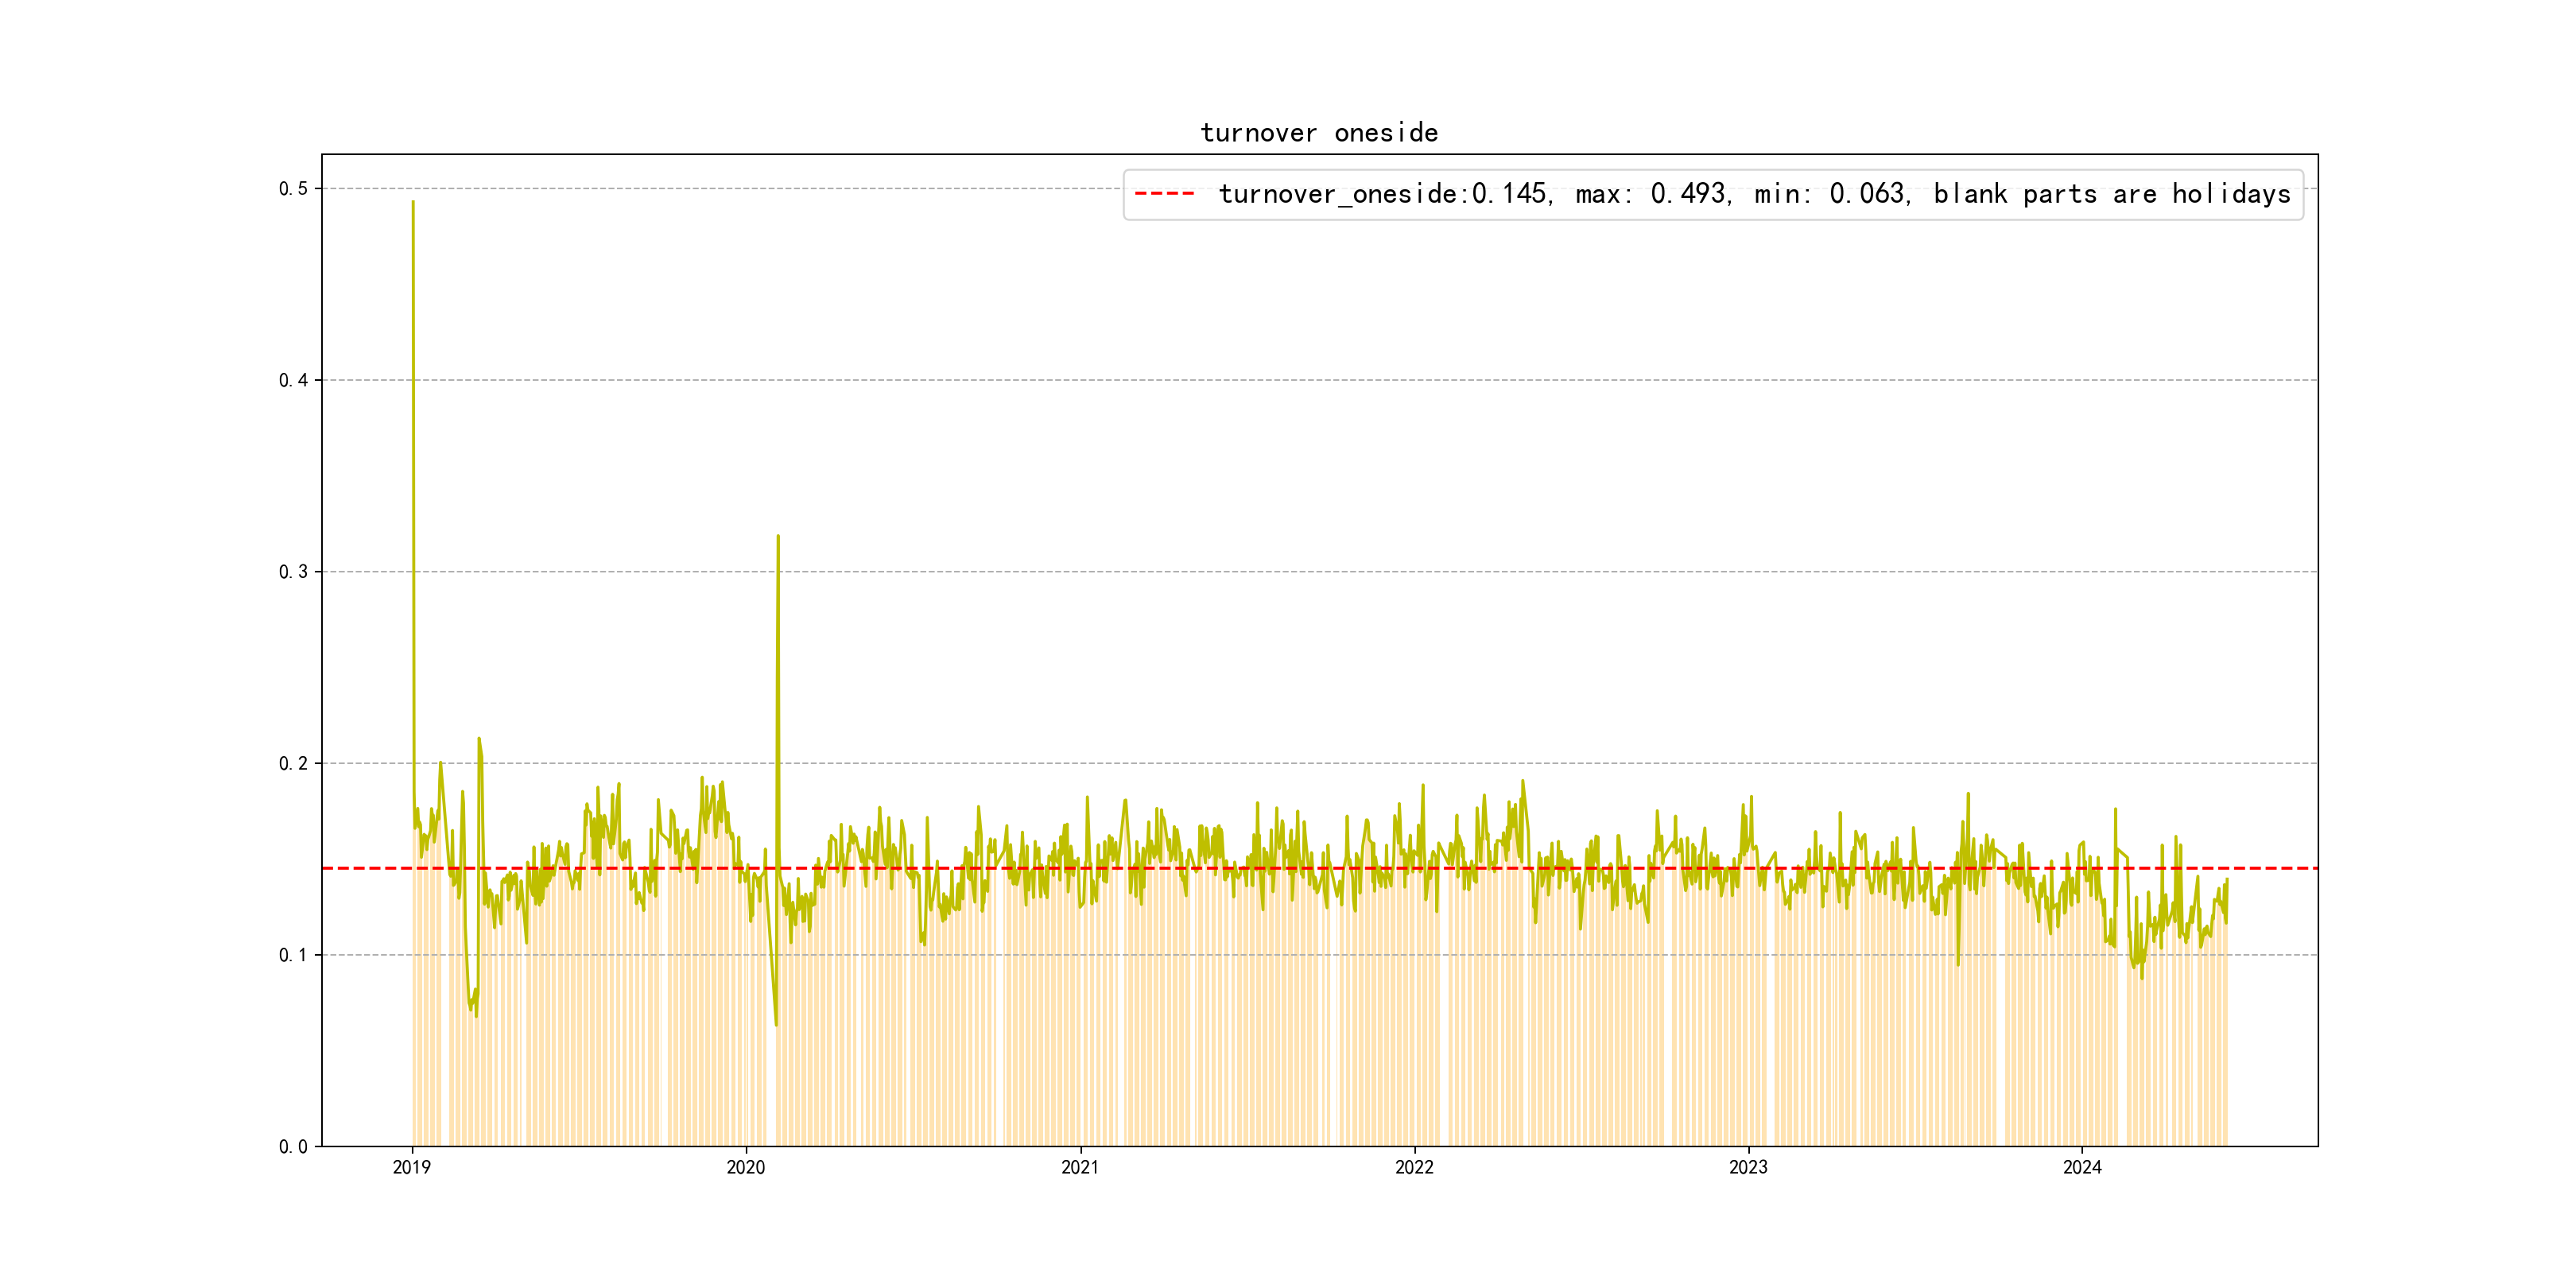This screenshot has height=1288, width=2576.
Task: Click the 0.2 y-axis tick label
Action: (x=293, y=764)
